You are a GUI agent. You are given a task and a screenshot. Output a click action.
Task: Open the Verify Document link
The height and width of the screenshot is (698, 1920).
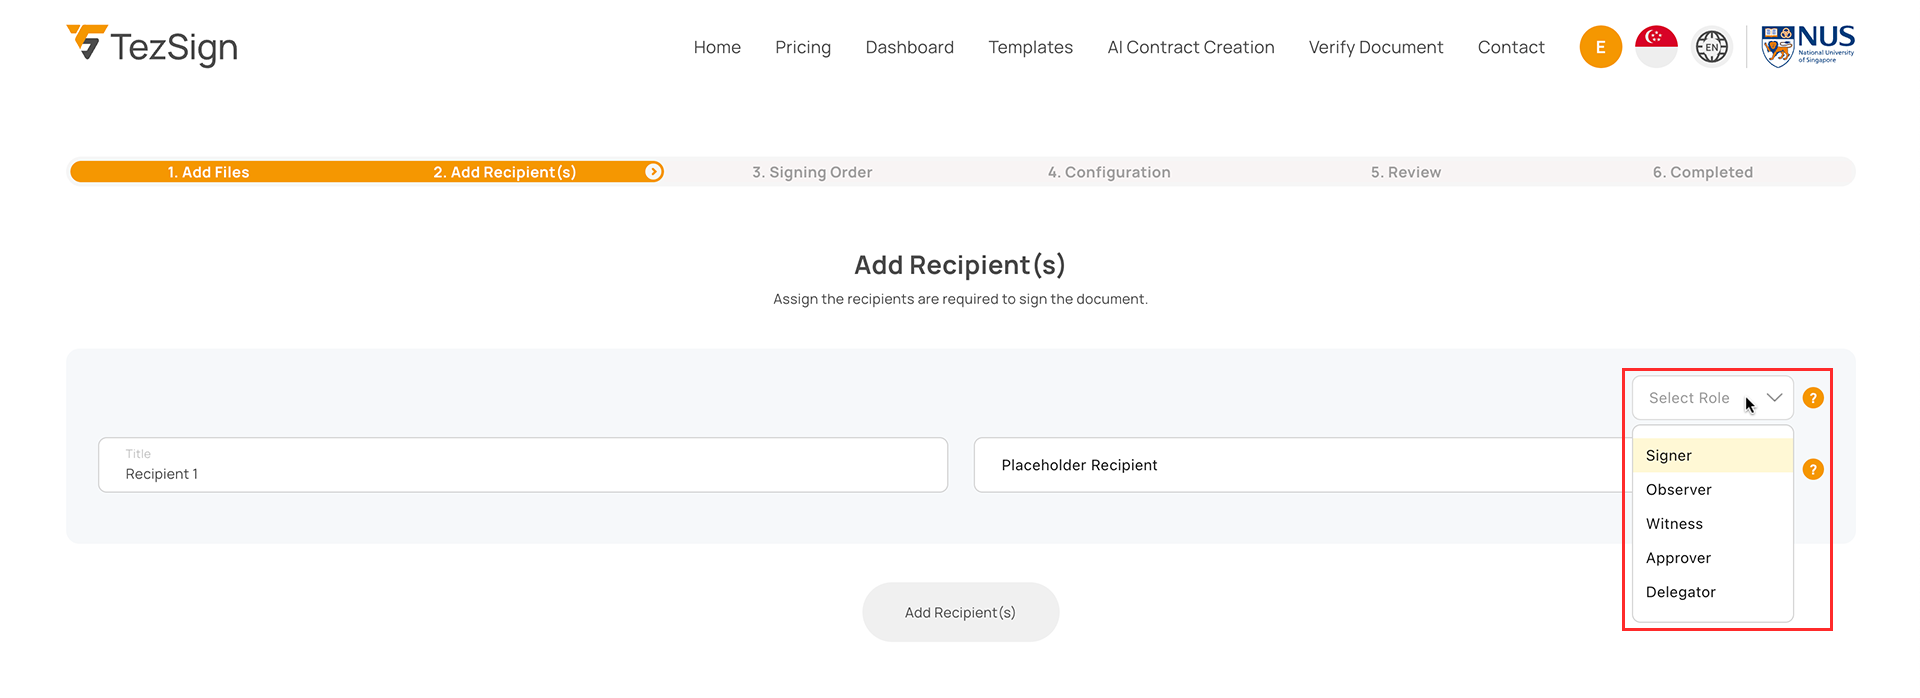1375,47
